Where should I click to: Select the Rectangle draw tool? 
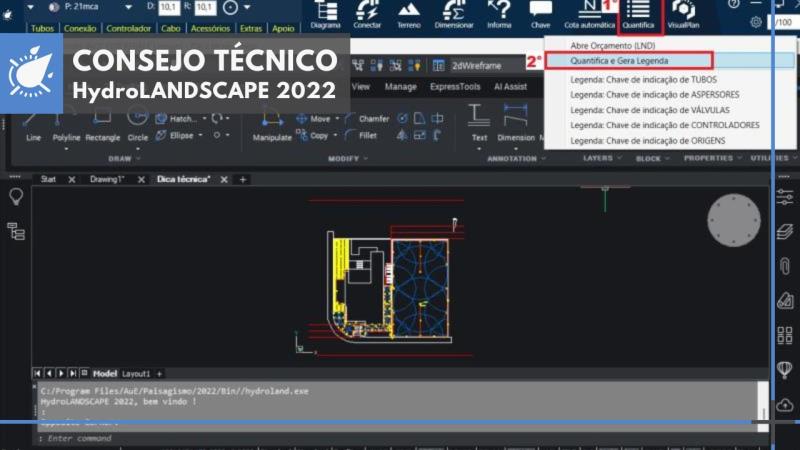[x=103, y=127]
